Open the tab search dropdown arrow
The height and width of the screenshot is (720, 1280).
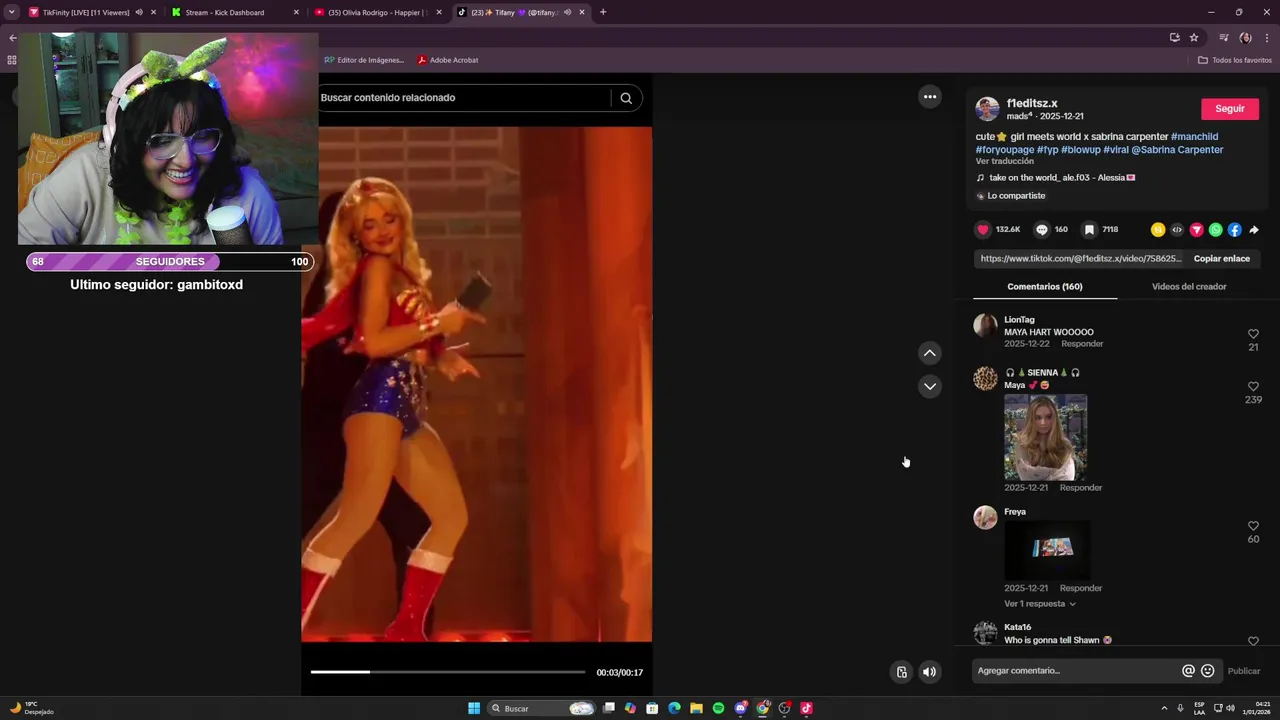[12, 12]
